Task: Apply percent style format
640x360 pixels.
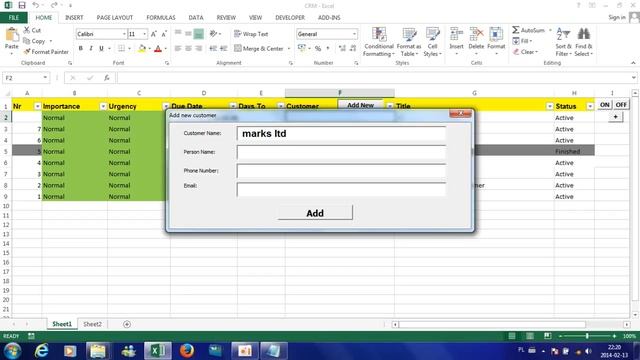Action: tap(318, 48)
